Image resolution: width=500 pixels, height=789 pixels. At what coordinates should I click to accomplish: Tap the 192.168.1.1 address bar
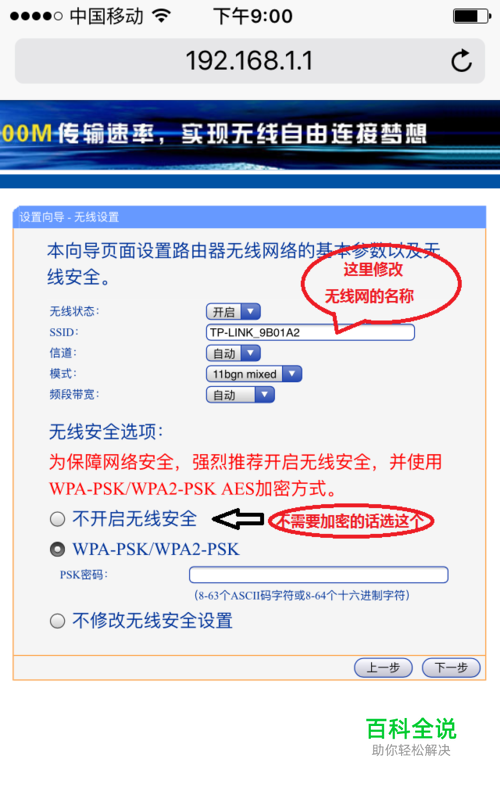[x=249, y=61]
